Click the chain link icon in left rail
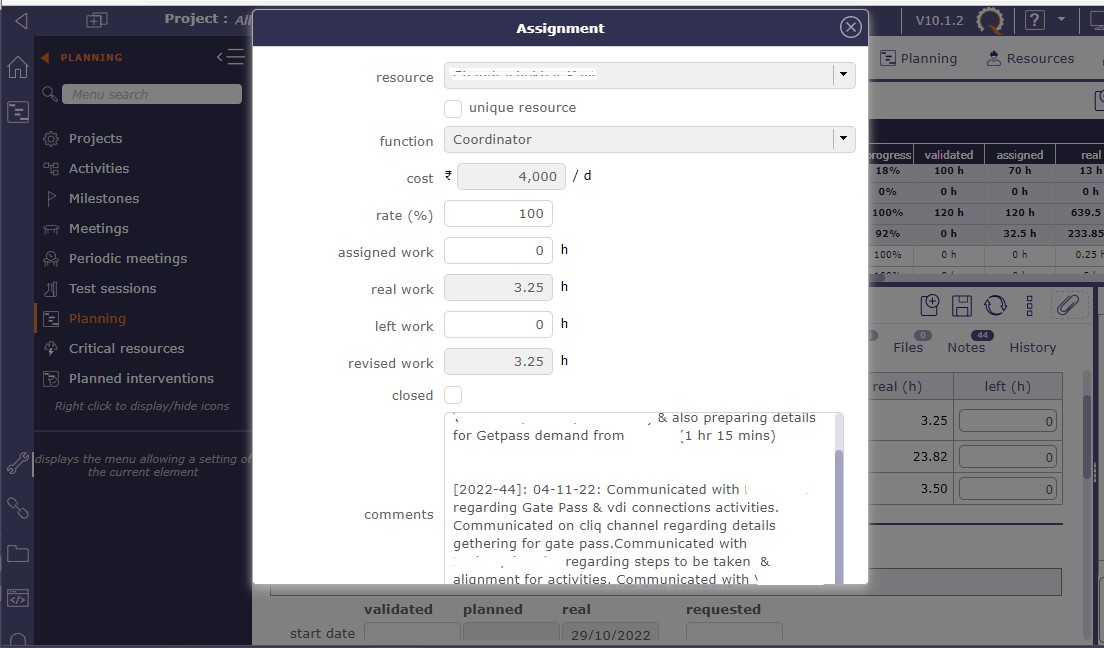Image resolution: width=1104 pixels, height=648 pixels. coord(17,508)
